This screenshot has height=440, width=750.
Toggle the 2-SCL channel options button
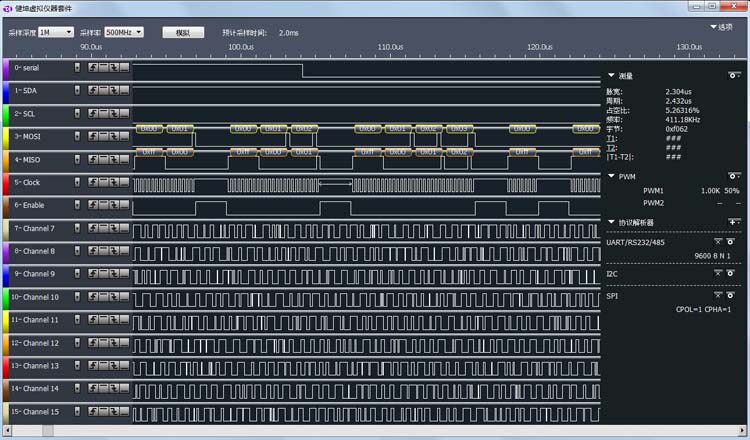[x=78, y=114]
